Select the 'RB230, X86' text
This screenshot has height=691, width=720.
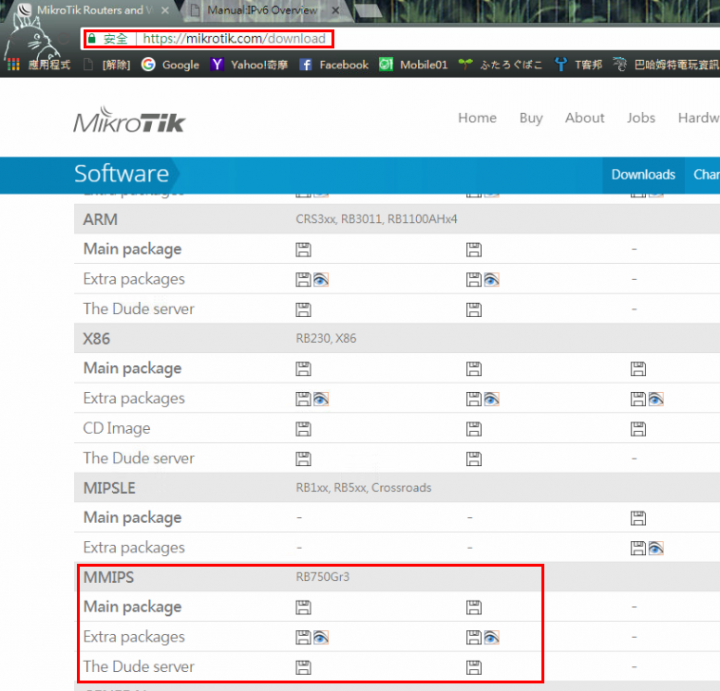[x=326, y=338]
